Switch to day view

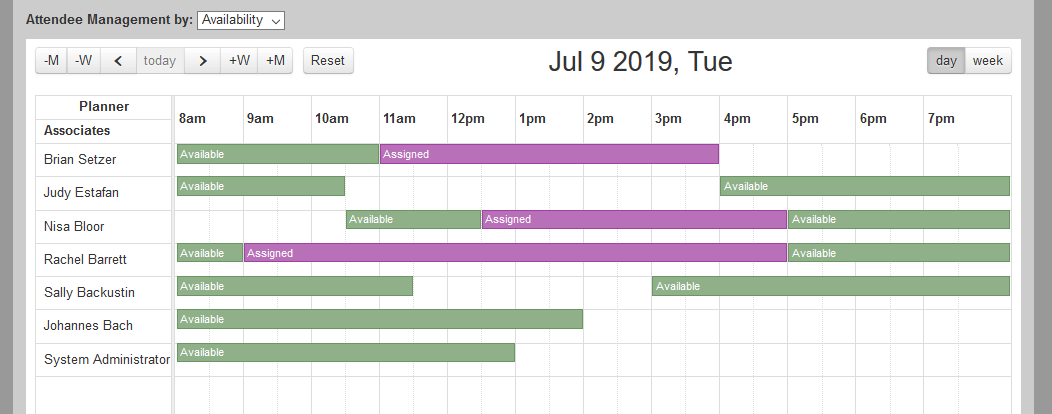click(x=946, y=60)
